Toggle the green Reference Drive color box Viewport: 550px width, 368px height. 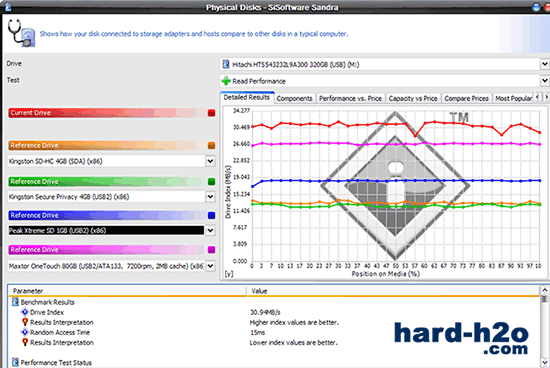tap(211, 181)
